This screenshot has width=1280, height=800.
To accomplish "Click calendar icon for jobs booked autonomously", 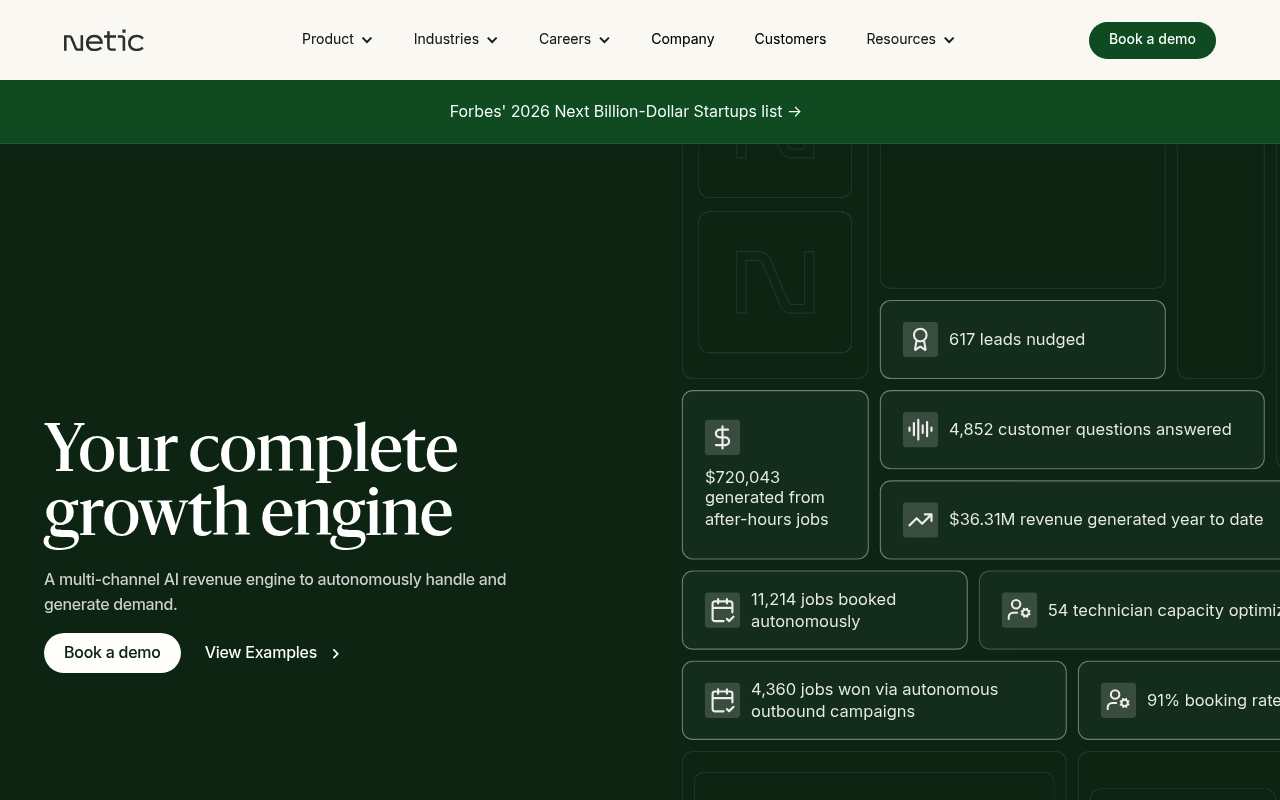I will (x=722, y=610).
